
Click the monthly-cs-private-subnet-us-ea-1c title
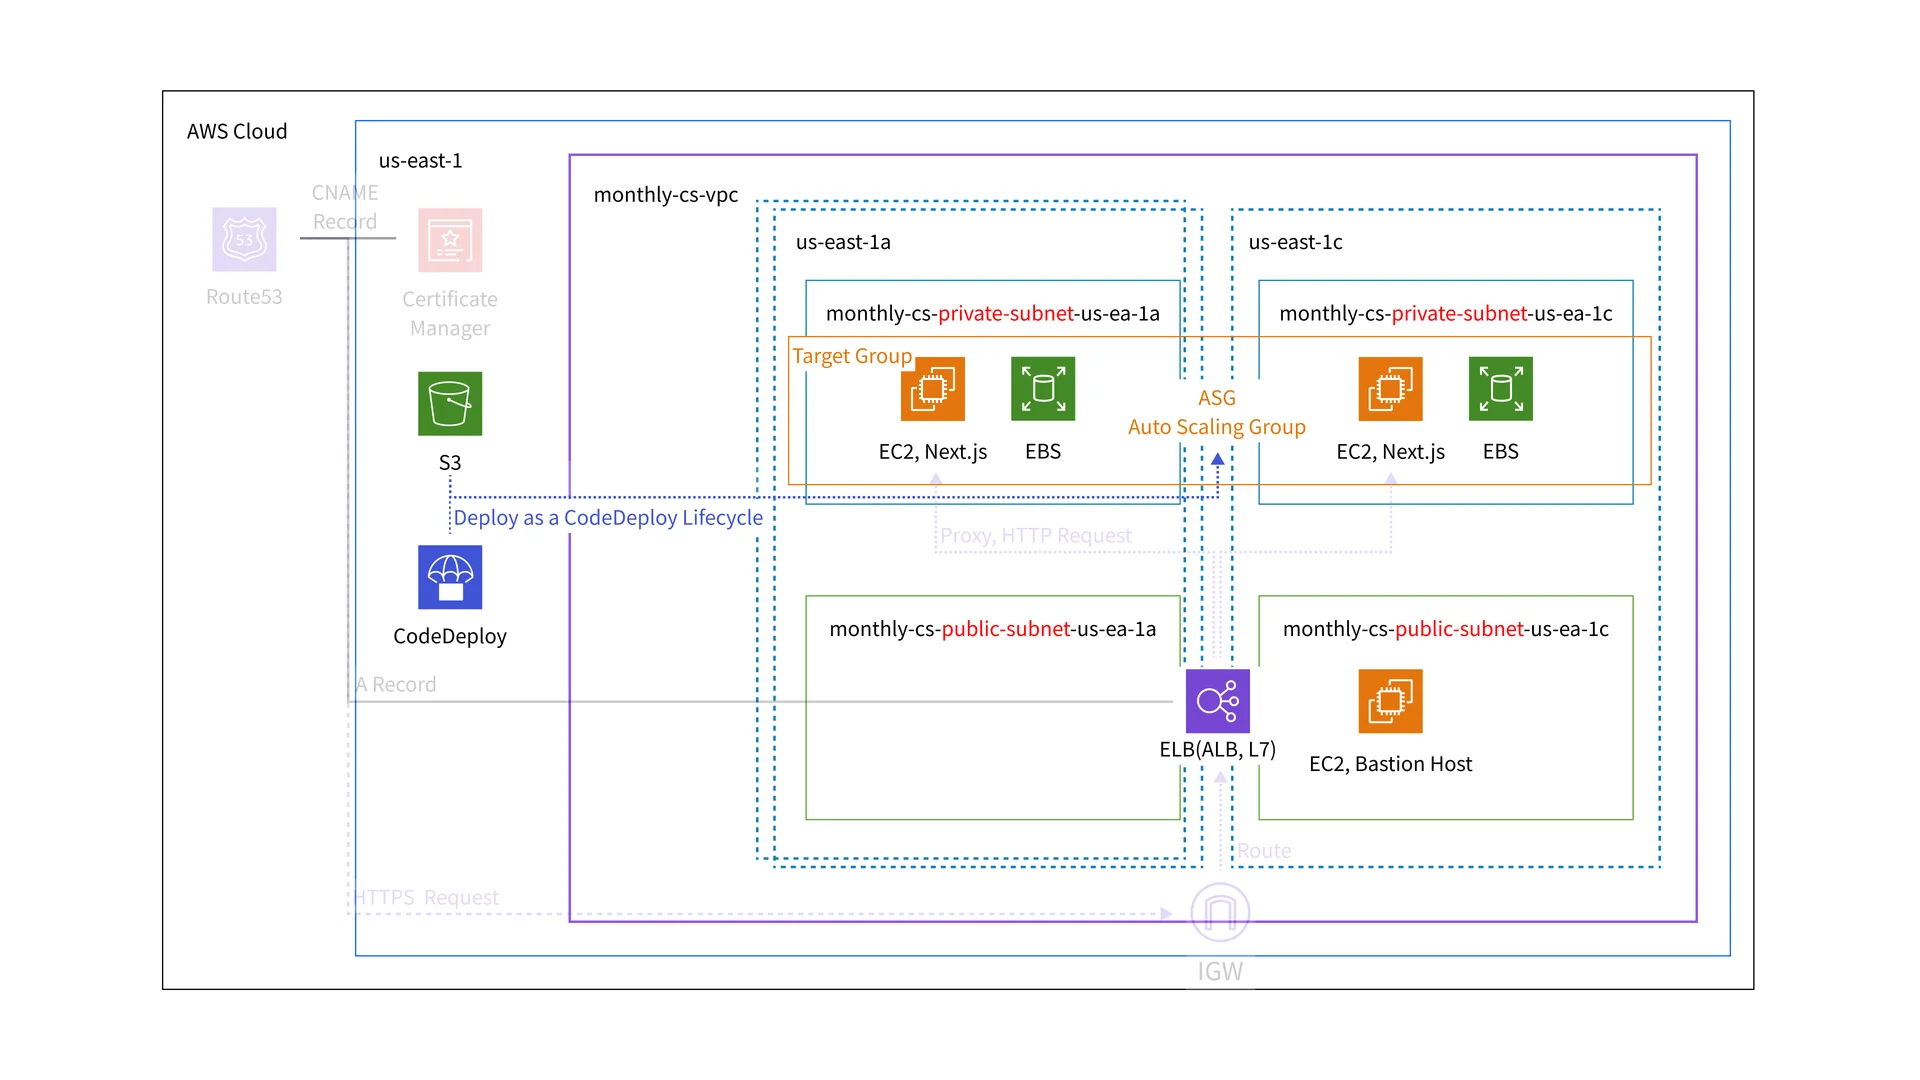1445,314
